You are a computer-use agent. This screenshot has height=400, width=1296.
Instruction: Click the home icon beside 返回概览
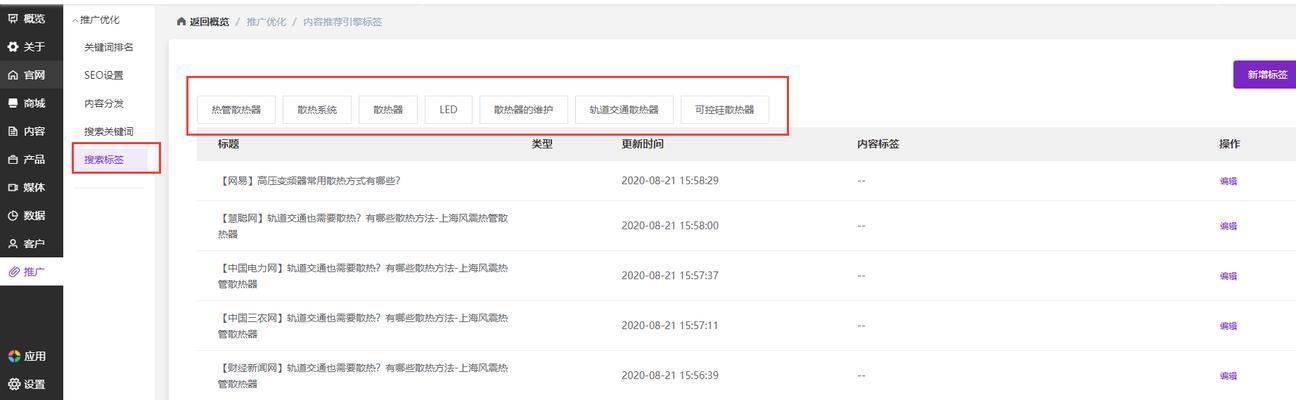coord(181,22)
